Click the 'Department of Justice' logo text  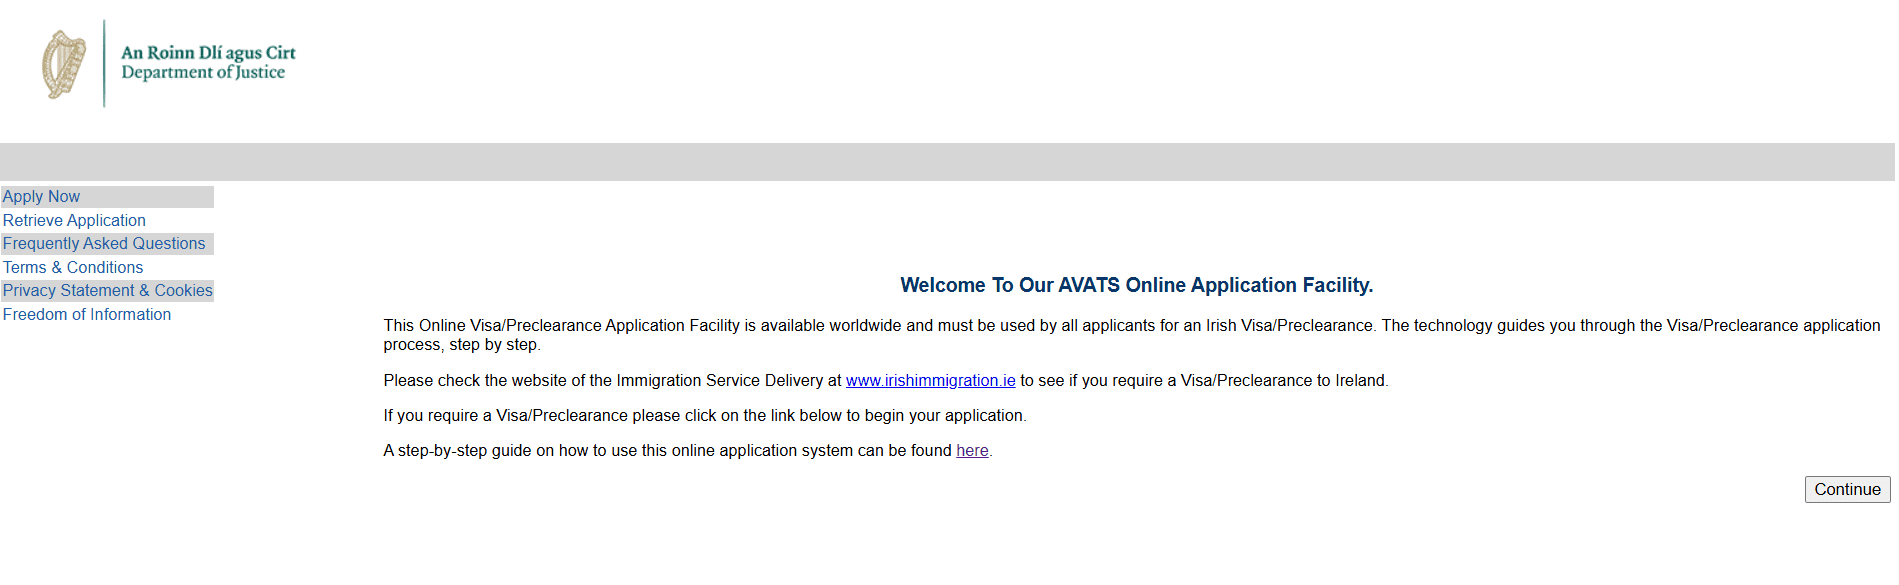(203, 72)
